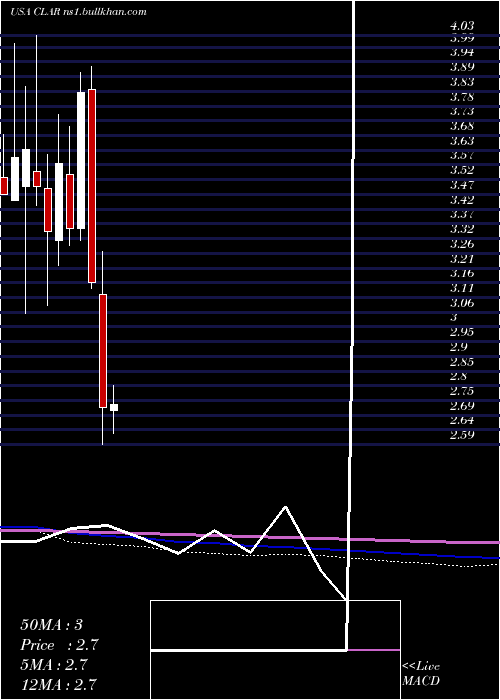Click the 3.16 price axis label

462,273
